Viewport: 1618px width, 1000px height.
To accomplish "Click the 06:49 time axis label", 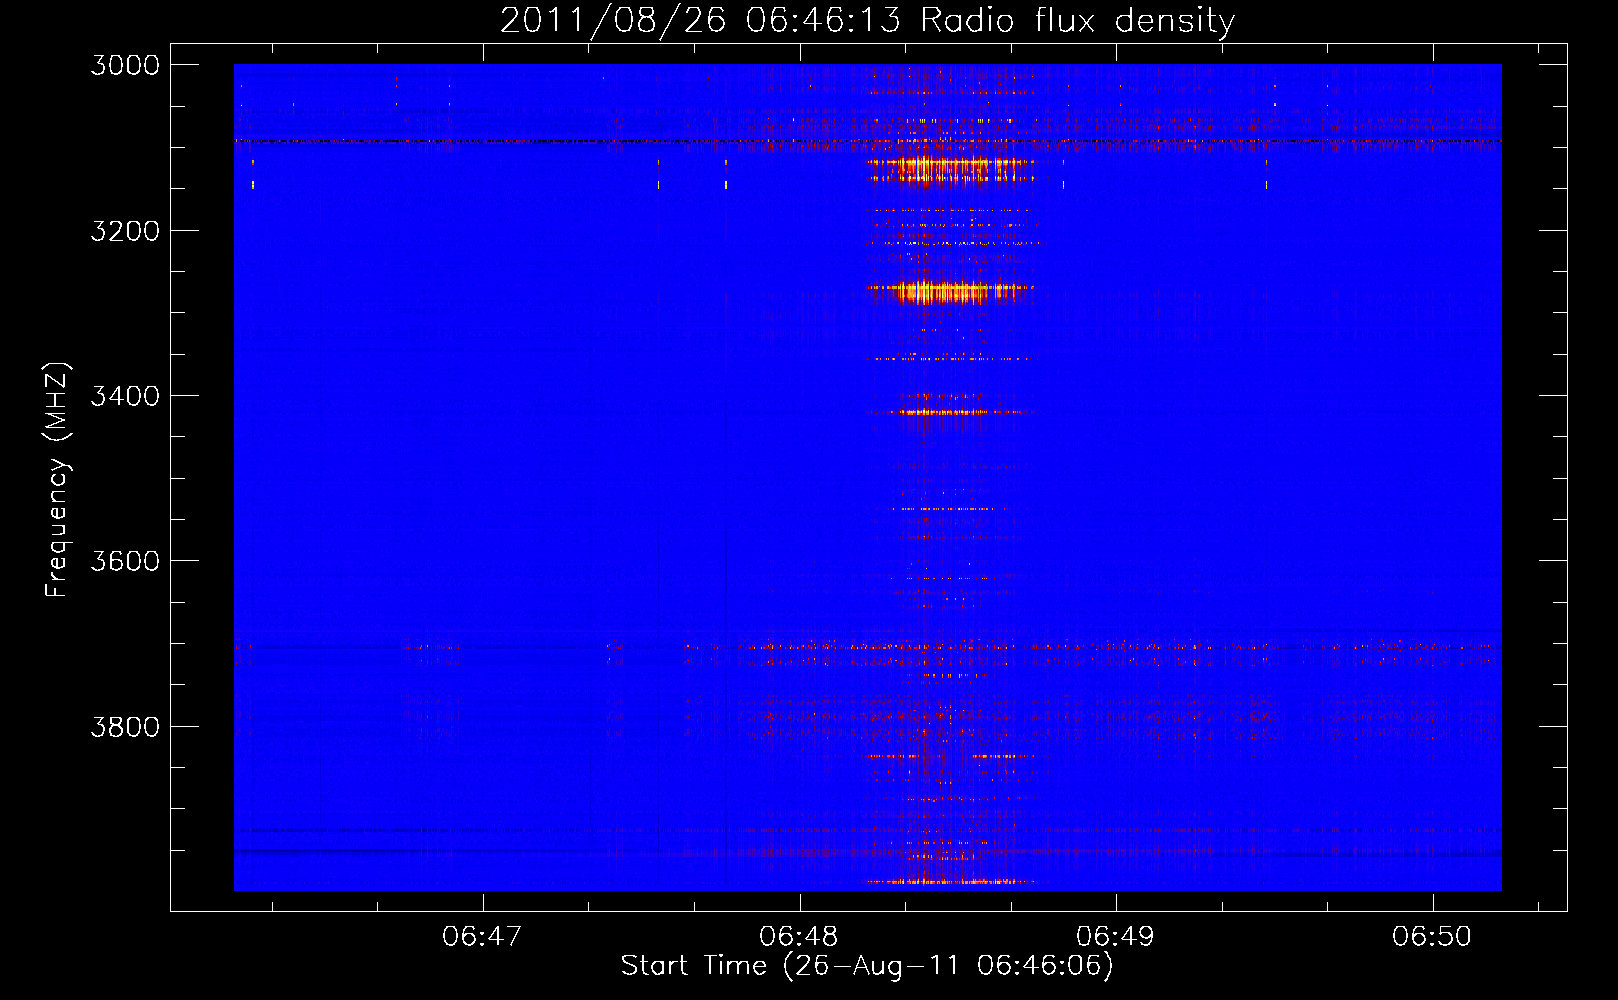I will pos(1115,936).
